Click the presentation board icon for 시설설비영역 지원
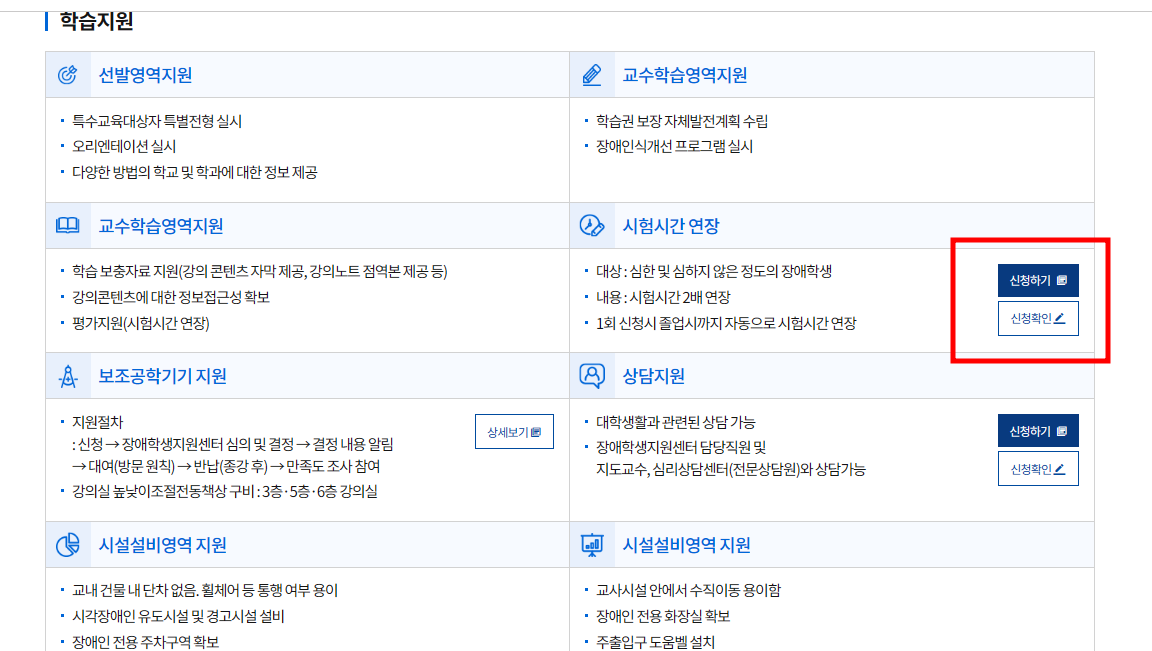 pos(591,545)
